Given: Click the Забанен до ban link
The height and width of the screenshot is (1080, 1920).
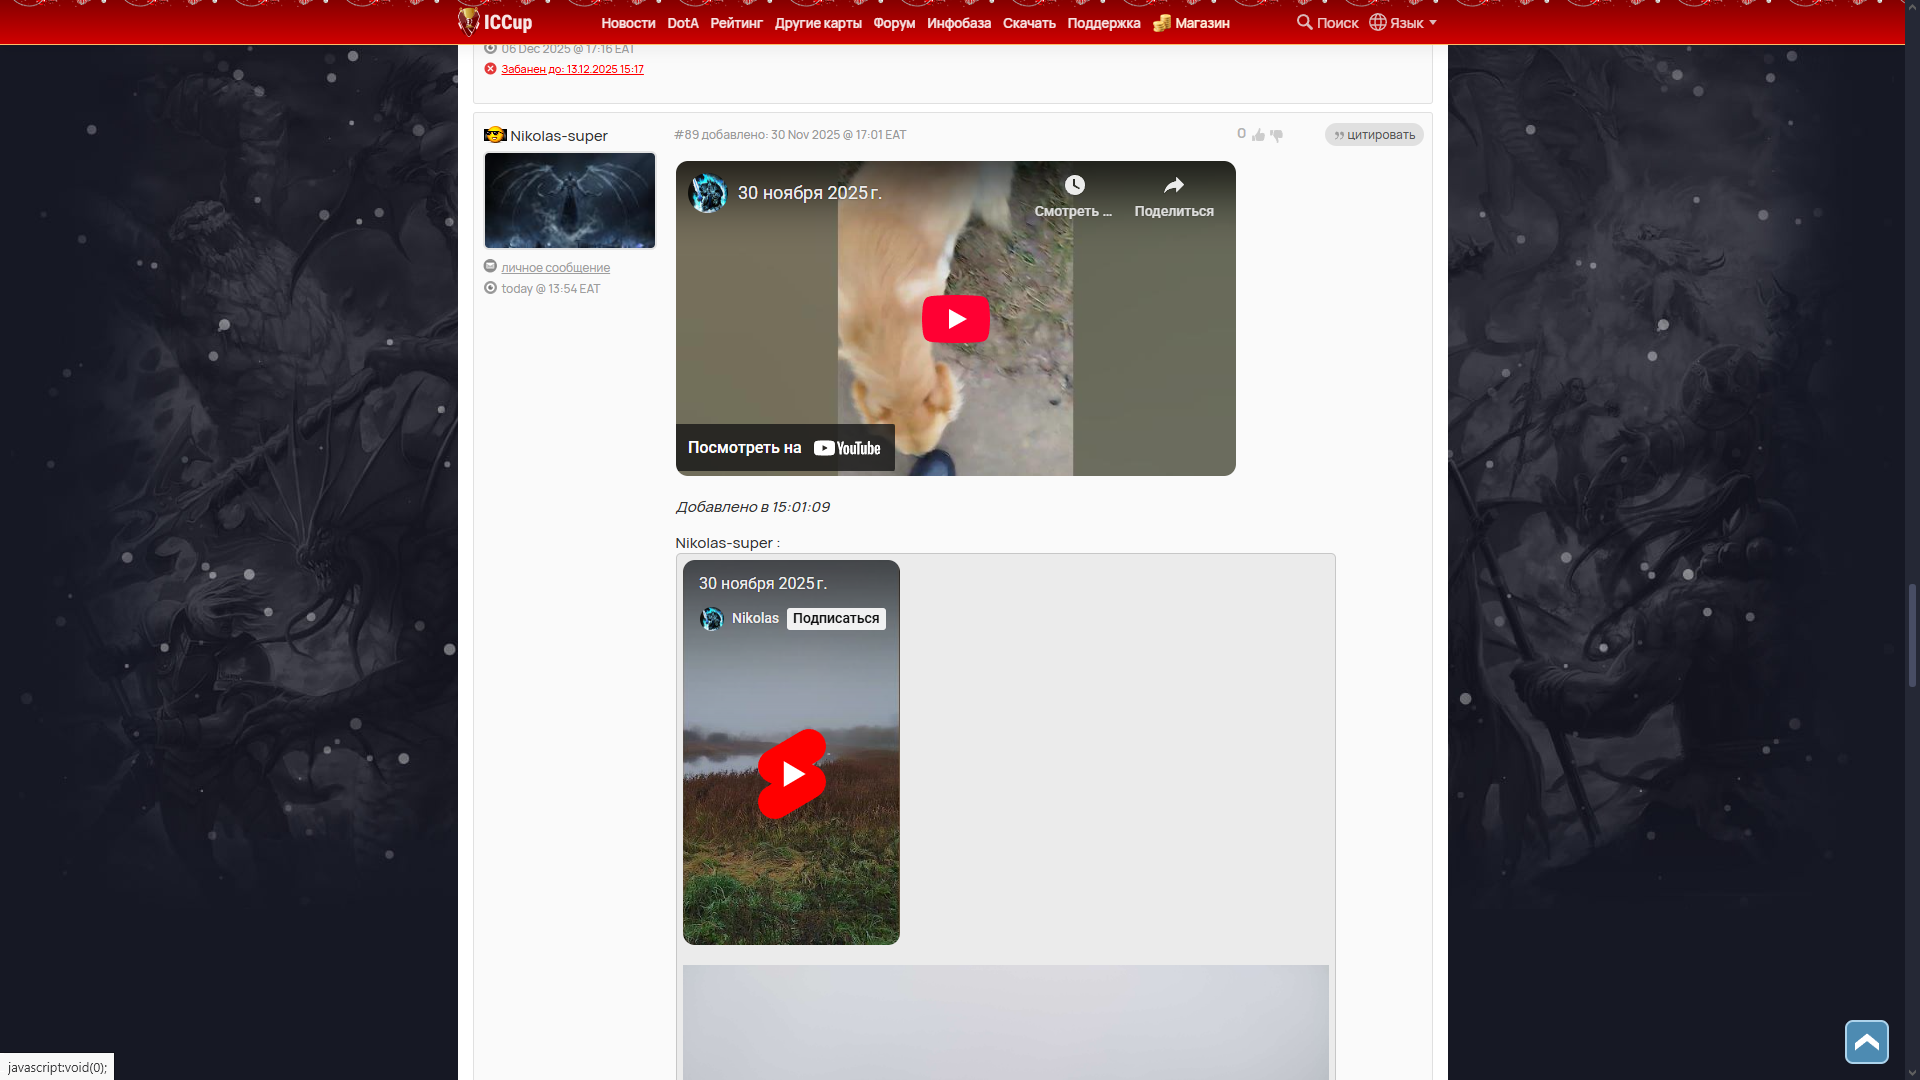Looking at the screenshot, I should point(572,69).
